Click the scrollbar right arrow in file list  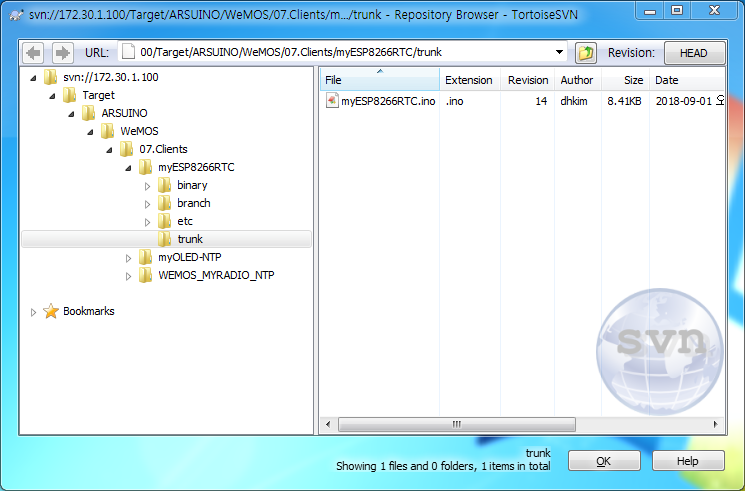pyautogui.click(x=716, y=424)
